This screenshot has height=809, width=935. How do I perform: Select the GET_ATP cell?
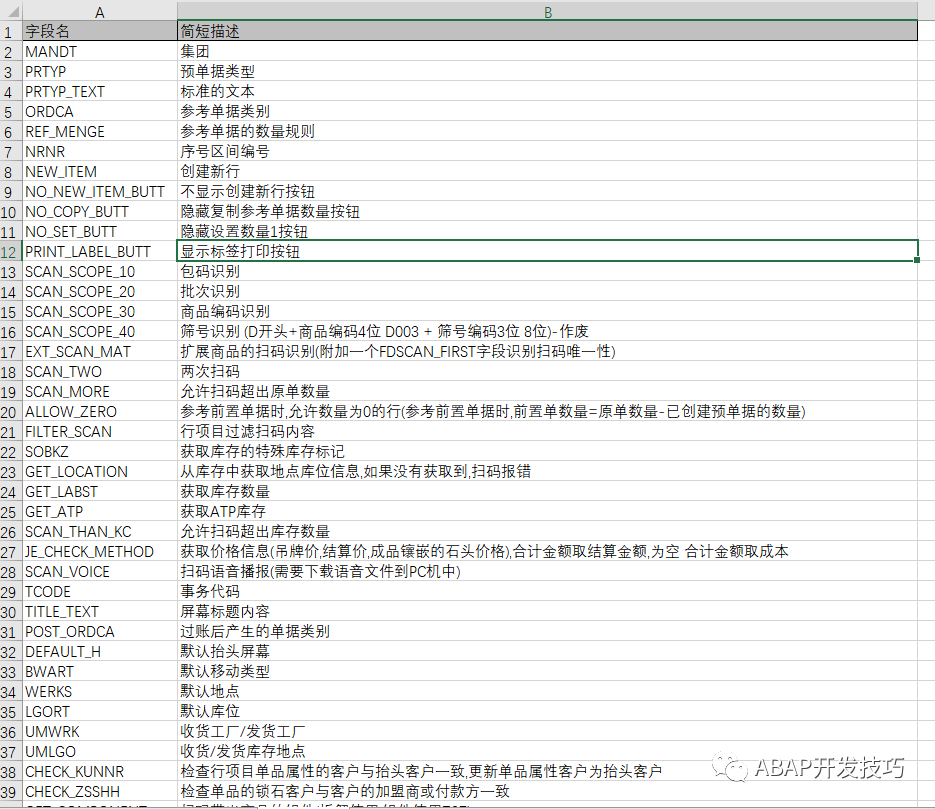click(x=100, y=511)
